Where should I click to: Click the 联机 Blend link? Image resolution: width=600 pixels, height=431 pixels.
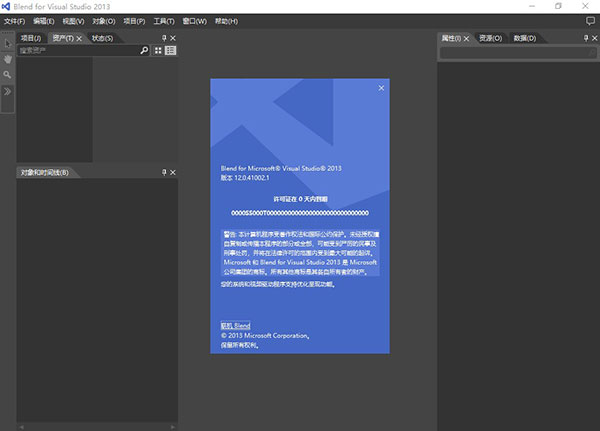tap(235, 326)
